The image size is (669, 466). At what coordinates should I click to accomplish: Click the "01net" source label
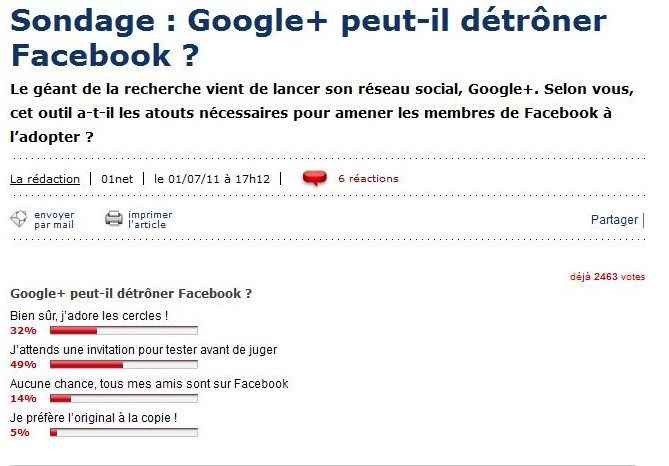[118, 179]
